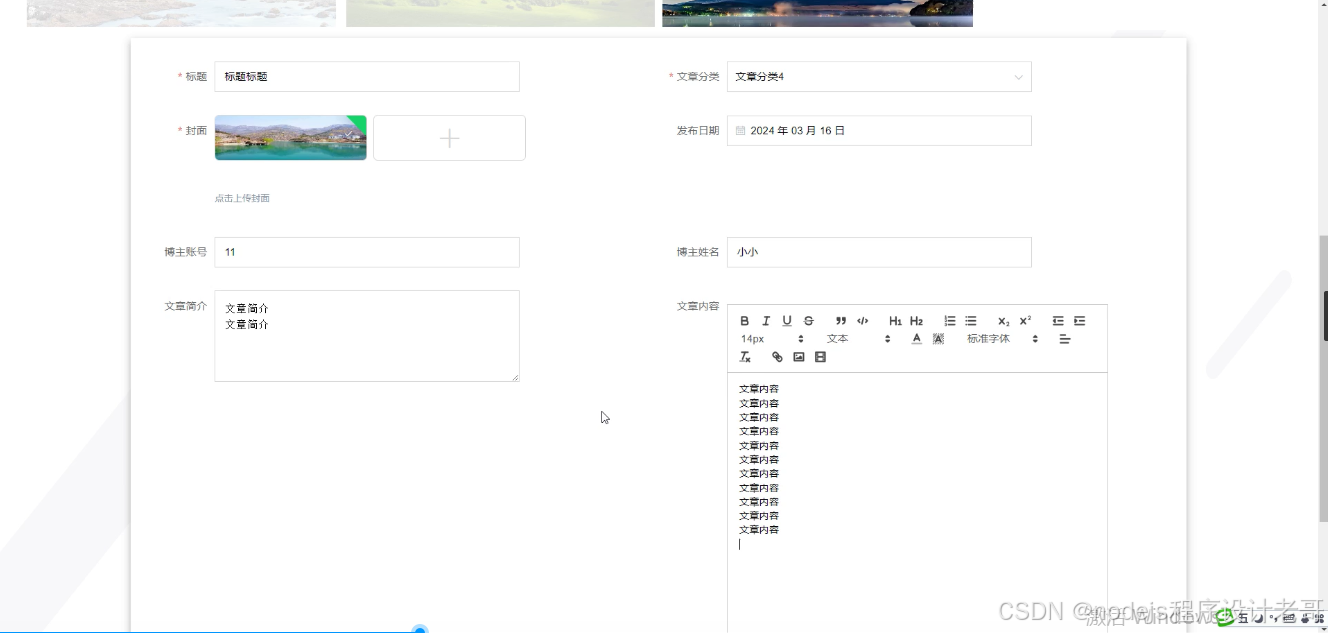Open the 文本 paragraph style dropdown
1328x633 pixels.
[x=858, y=339]
